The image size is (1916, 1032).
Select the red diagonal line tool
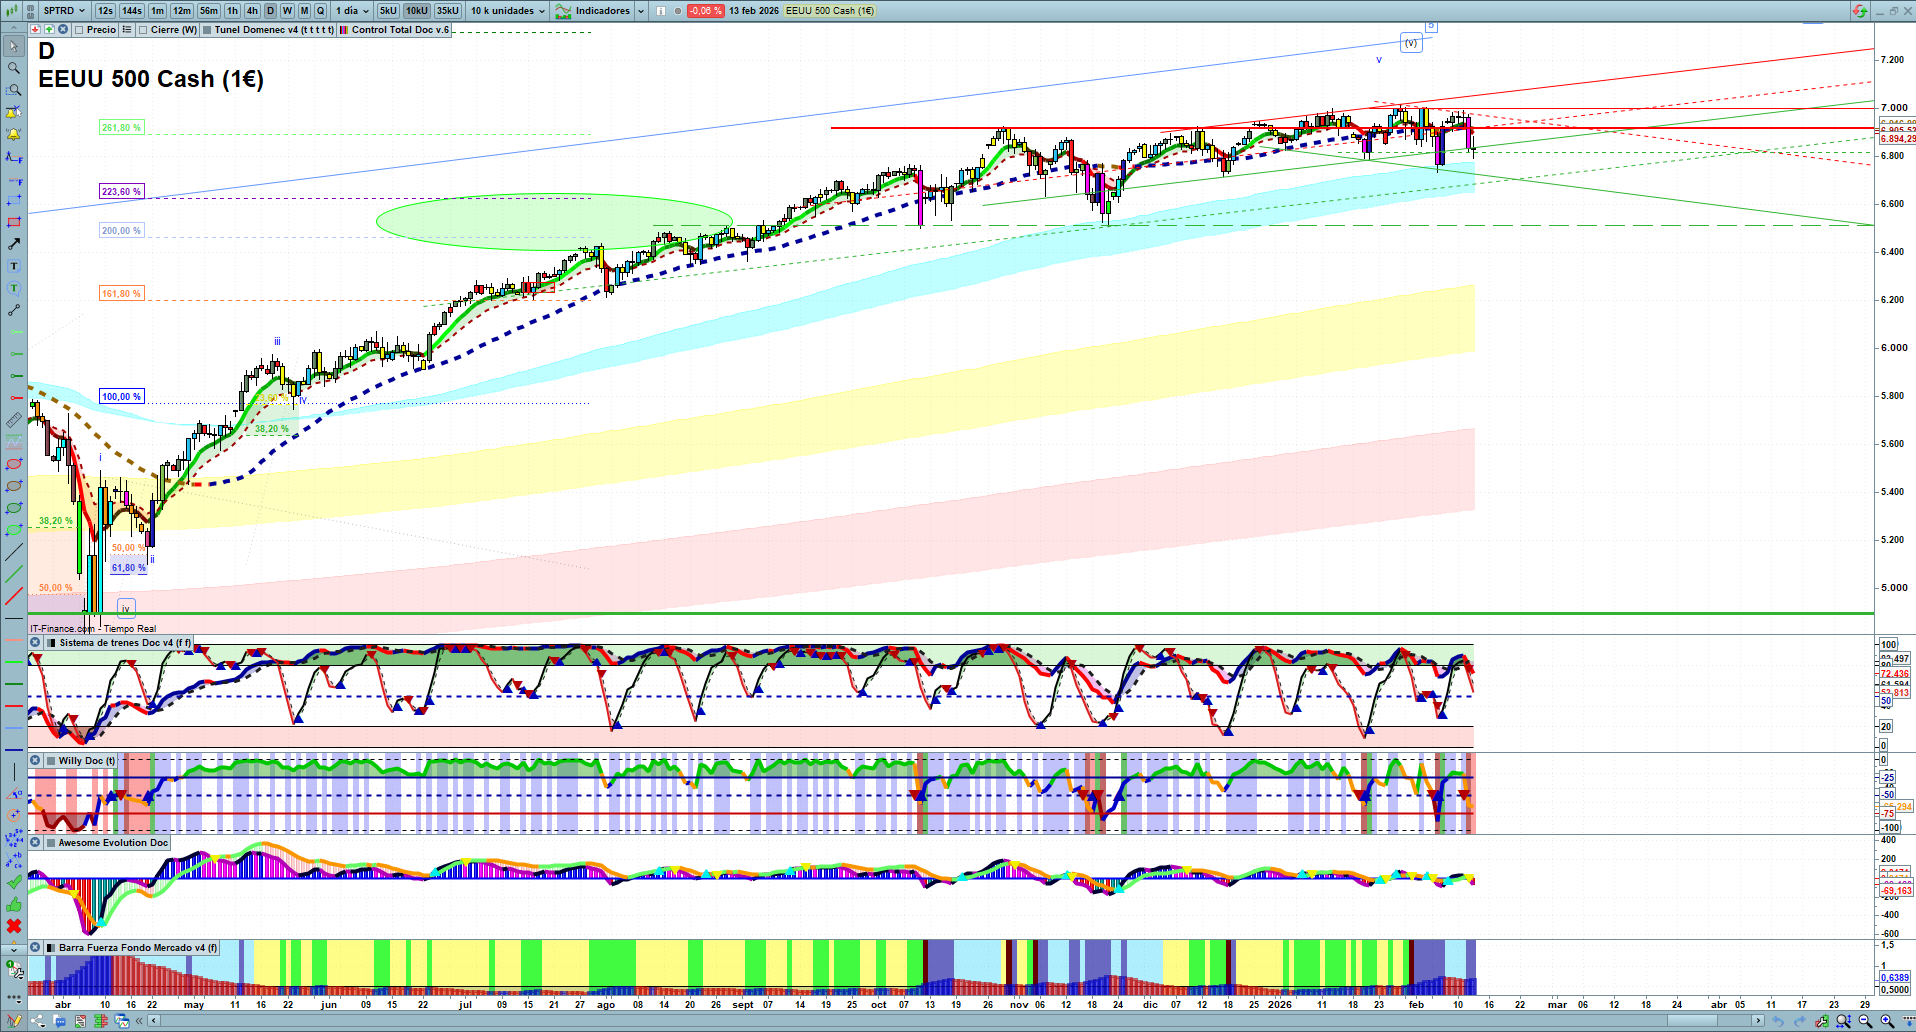14,596
